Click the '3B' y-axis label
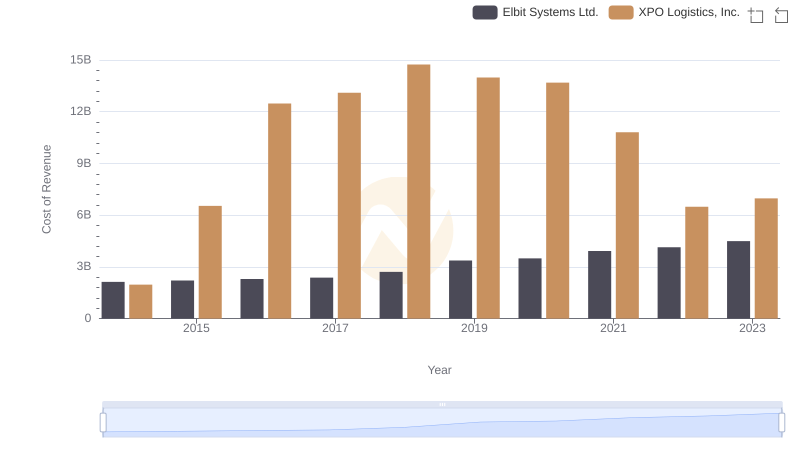This screenshot has width=800, height=461. pos(84,266)
